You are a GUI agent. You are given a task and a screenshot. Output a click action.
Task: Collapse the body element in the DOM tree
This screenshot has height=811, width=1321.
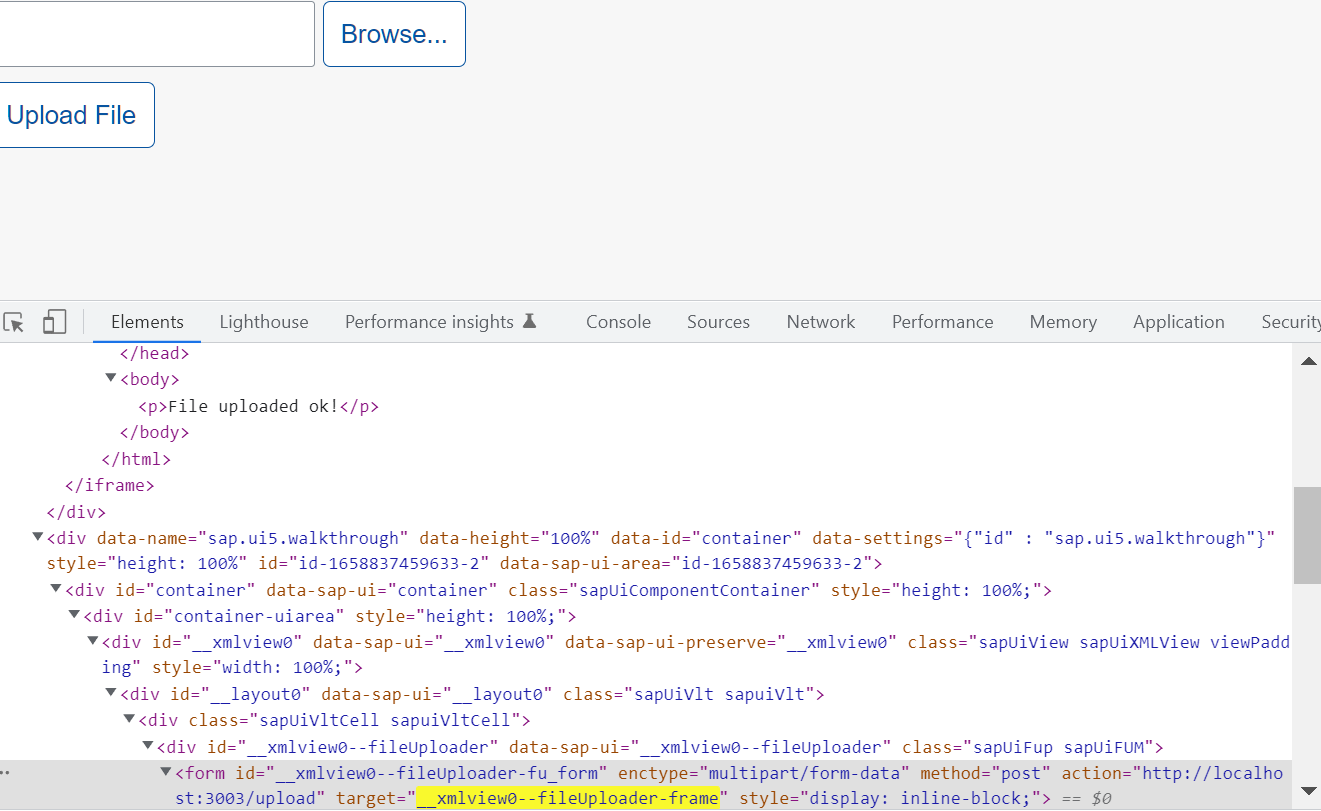click(x=110, y=378)
